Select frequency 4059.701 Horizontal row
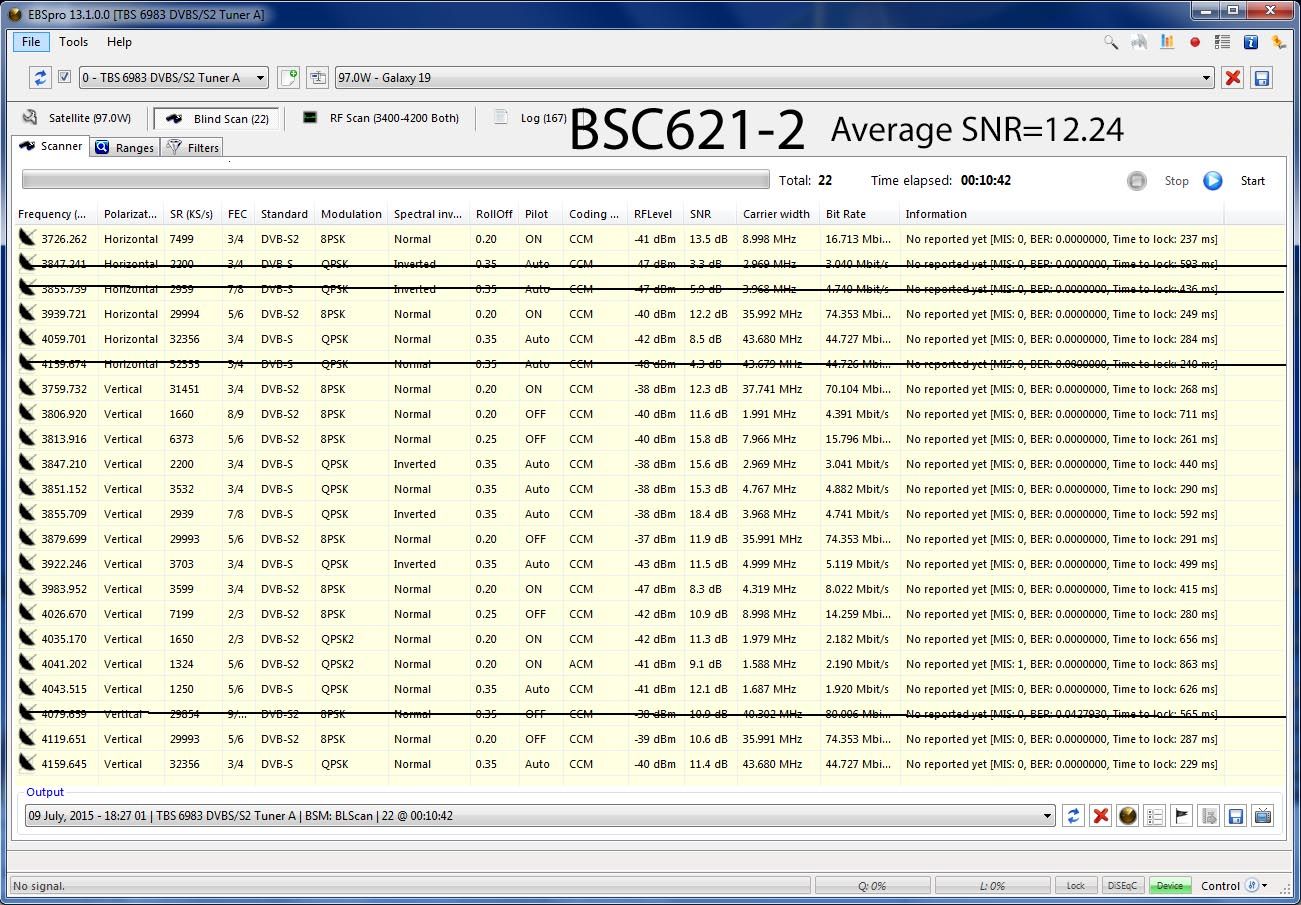 tap(650, 339)
